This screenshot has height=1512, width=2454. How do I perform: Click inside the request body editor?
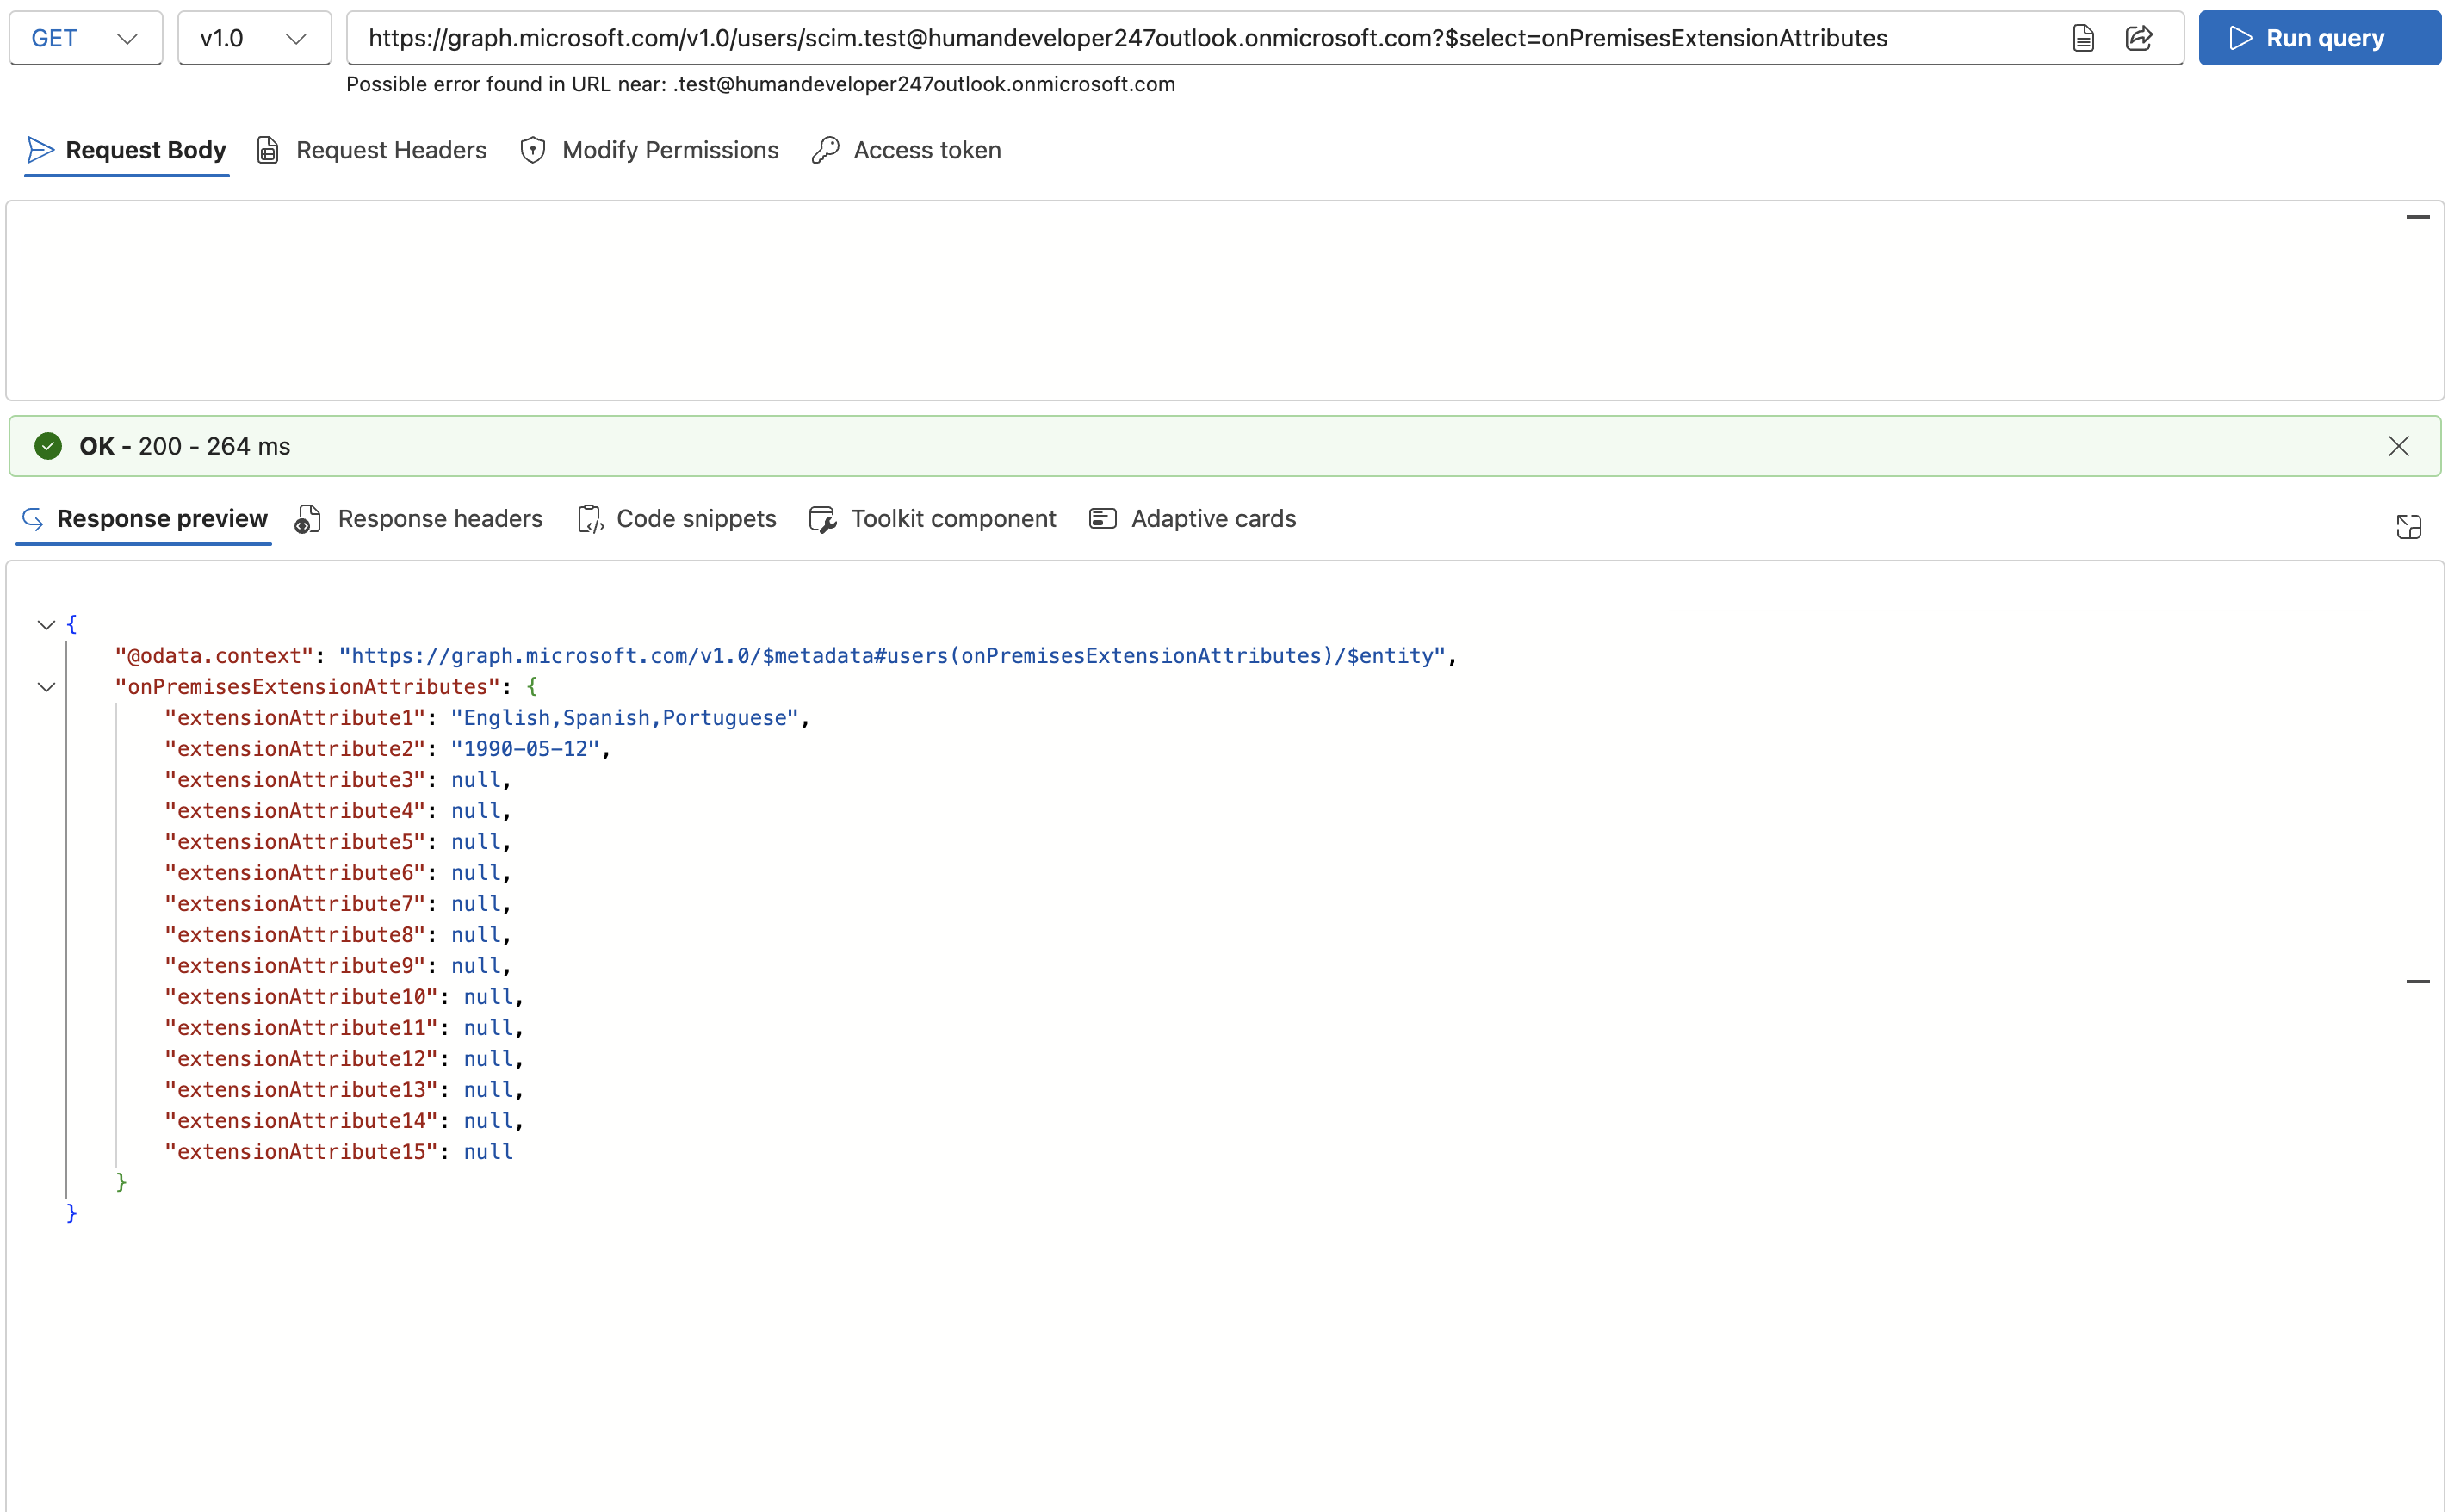1225,300
